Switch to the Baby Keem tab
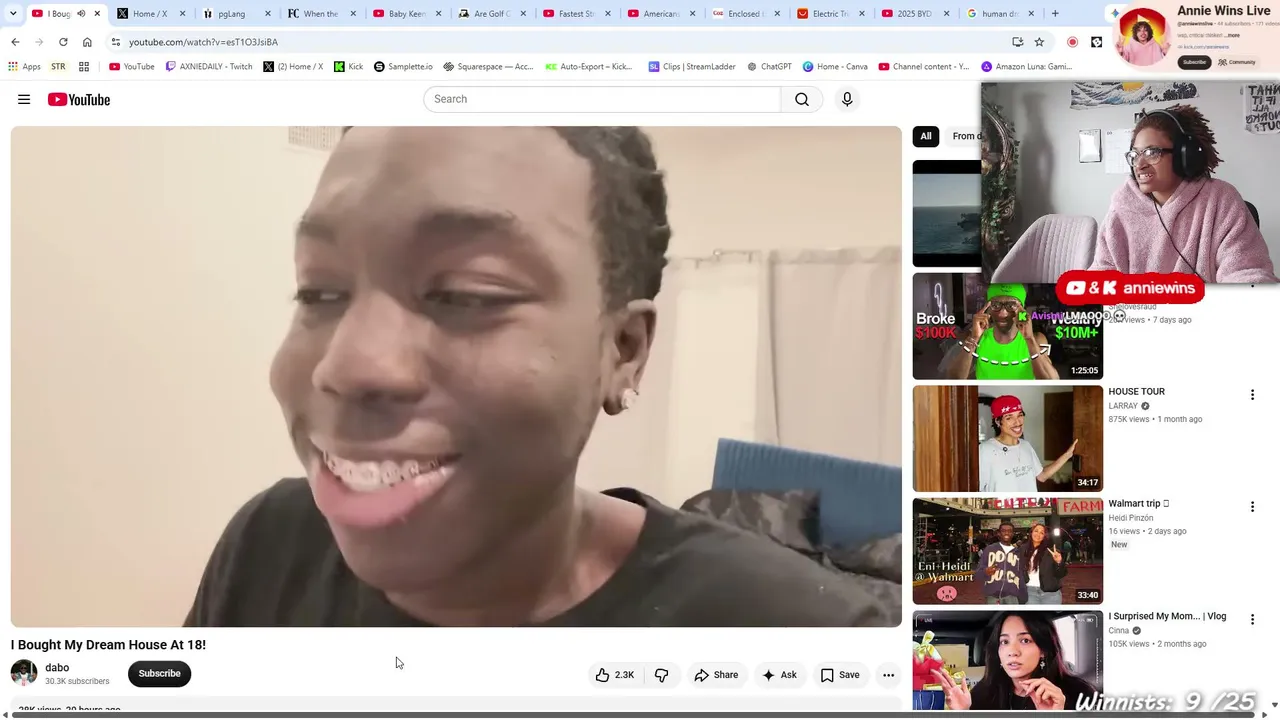 [x=405, y=14]
